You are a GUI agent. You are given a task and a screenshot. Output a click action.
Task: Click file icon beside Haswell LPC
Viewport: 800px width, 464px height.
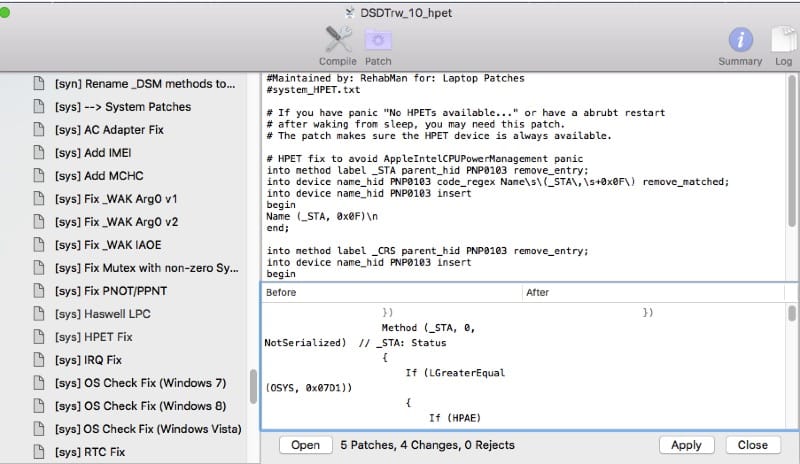coord(39,314)
